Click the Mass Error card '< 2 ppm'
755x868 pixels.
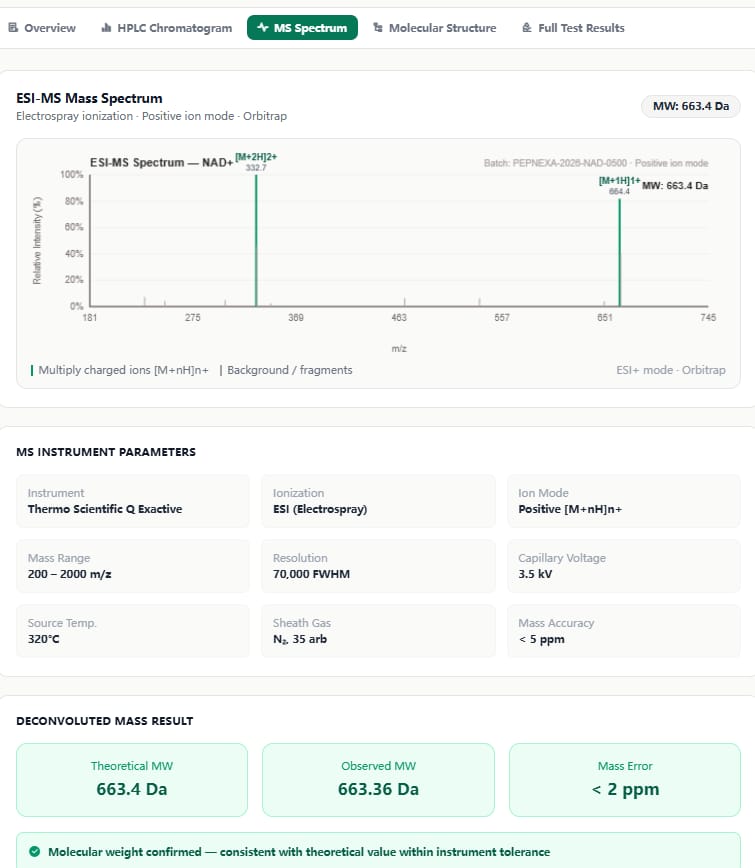tap(625, 779)
